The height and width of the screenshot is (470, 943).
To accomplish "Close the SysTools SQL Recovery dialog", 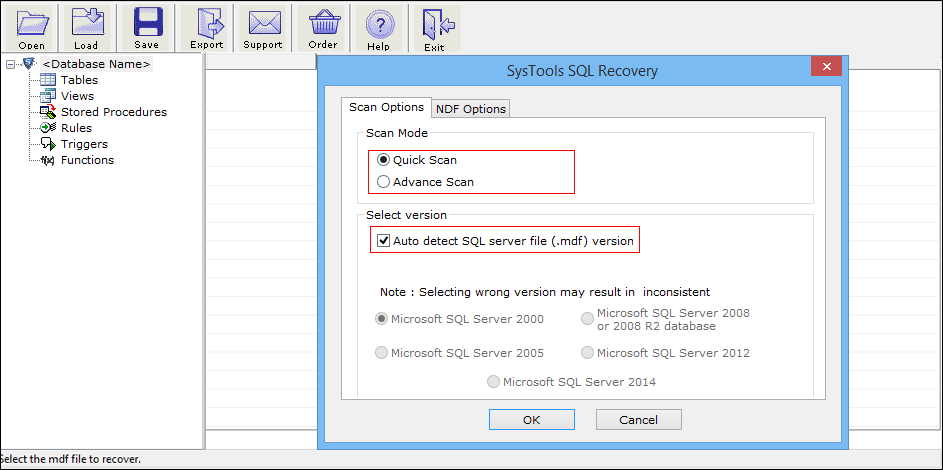I will 826,66.
